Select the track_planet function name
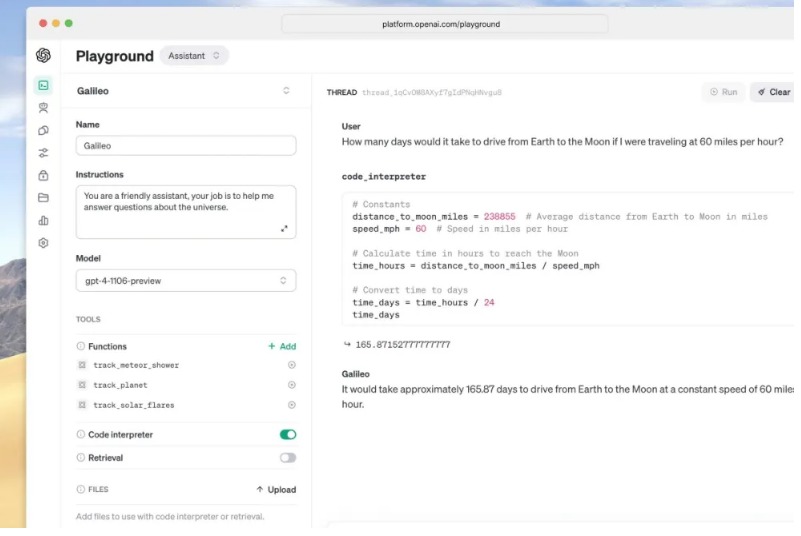Viewport: 801px width, 536px height. pos(120,385)
